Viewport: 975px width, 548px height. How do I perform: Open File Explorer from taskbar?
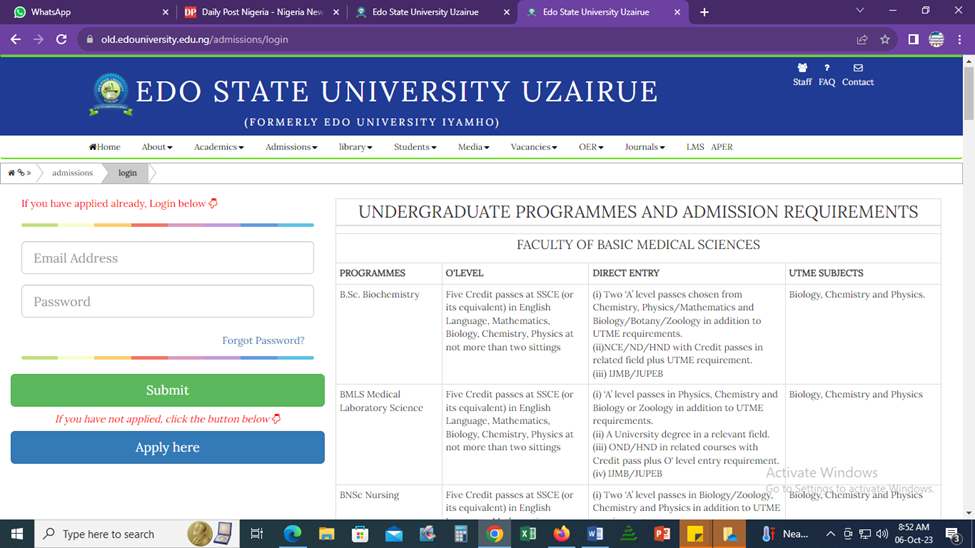pos(326,534)
